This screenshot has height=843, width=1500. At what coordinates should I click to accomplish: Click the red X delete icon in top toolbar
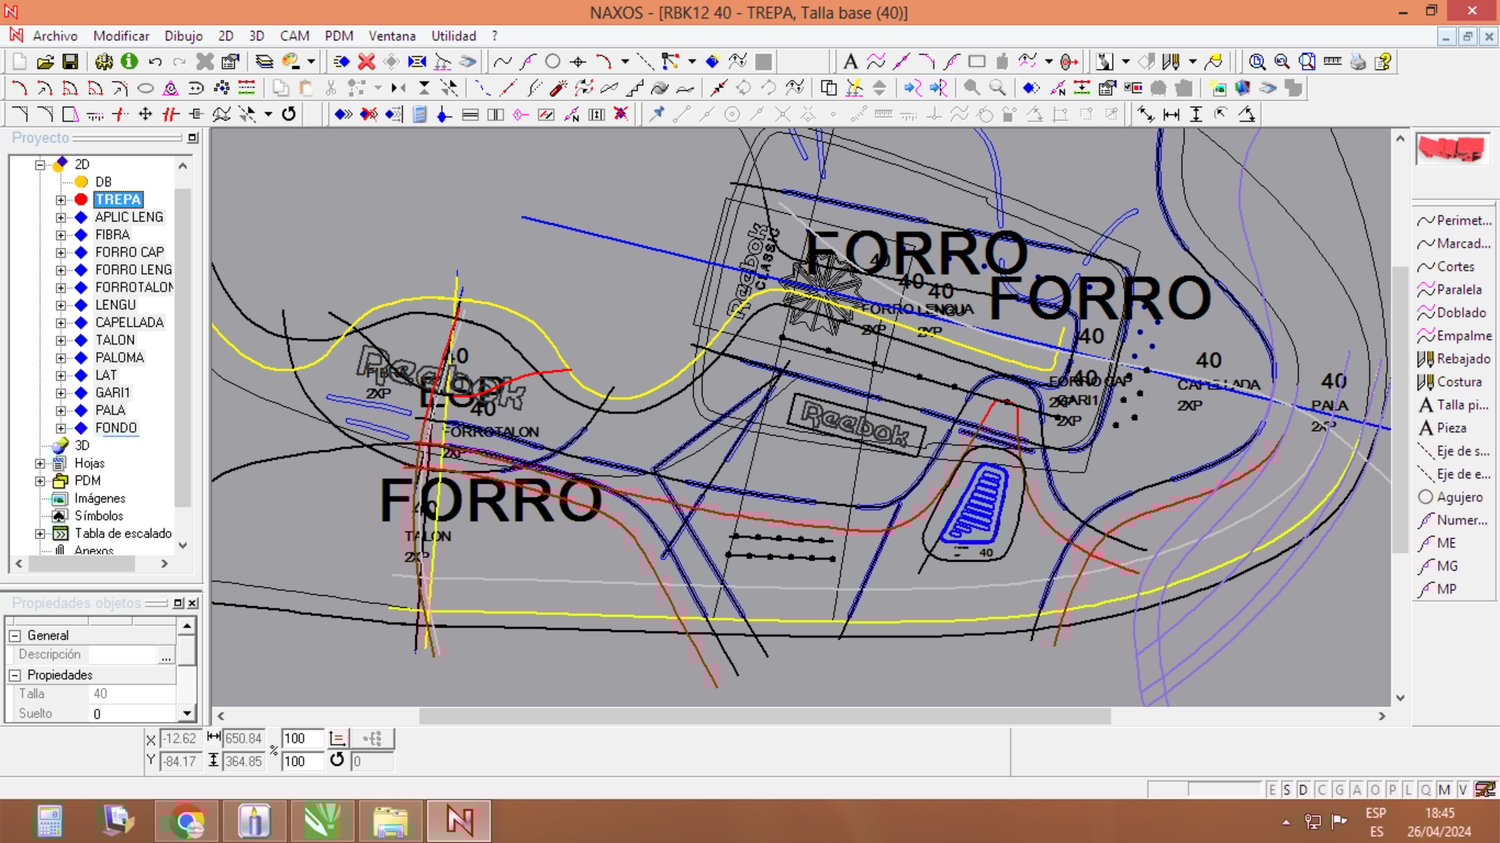click(366, 61)
